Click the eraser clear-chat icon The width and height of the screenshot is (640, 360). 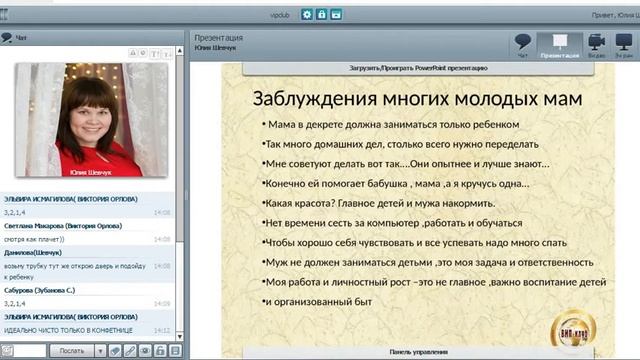(116, 351)
